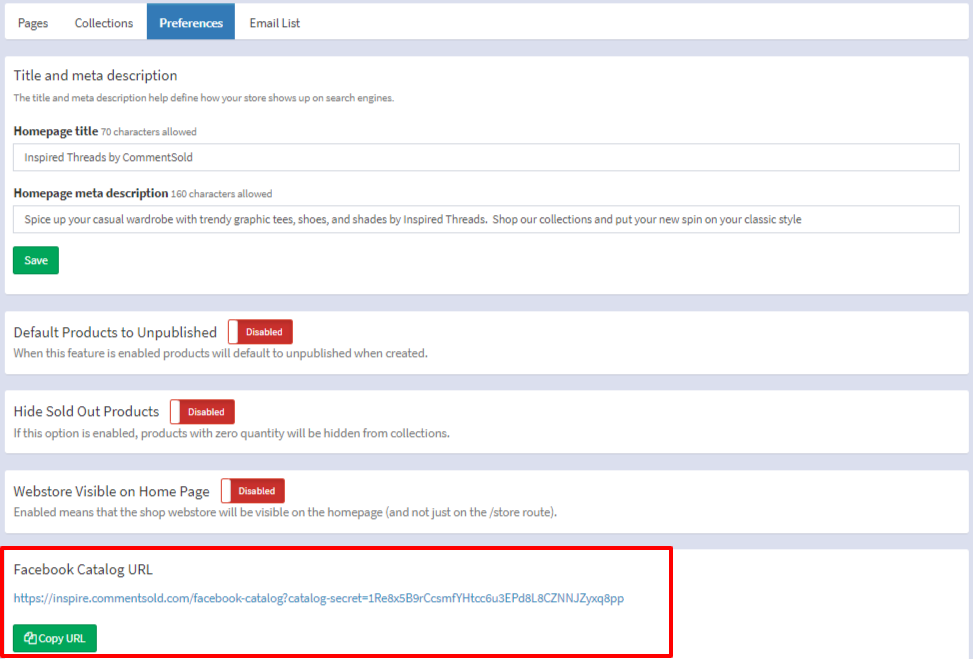Click the "Title and meta description" heading
The height and width of the screenshot is (659, 973).
click(x=95, y=76)
